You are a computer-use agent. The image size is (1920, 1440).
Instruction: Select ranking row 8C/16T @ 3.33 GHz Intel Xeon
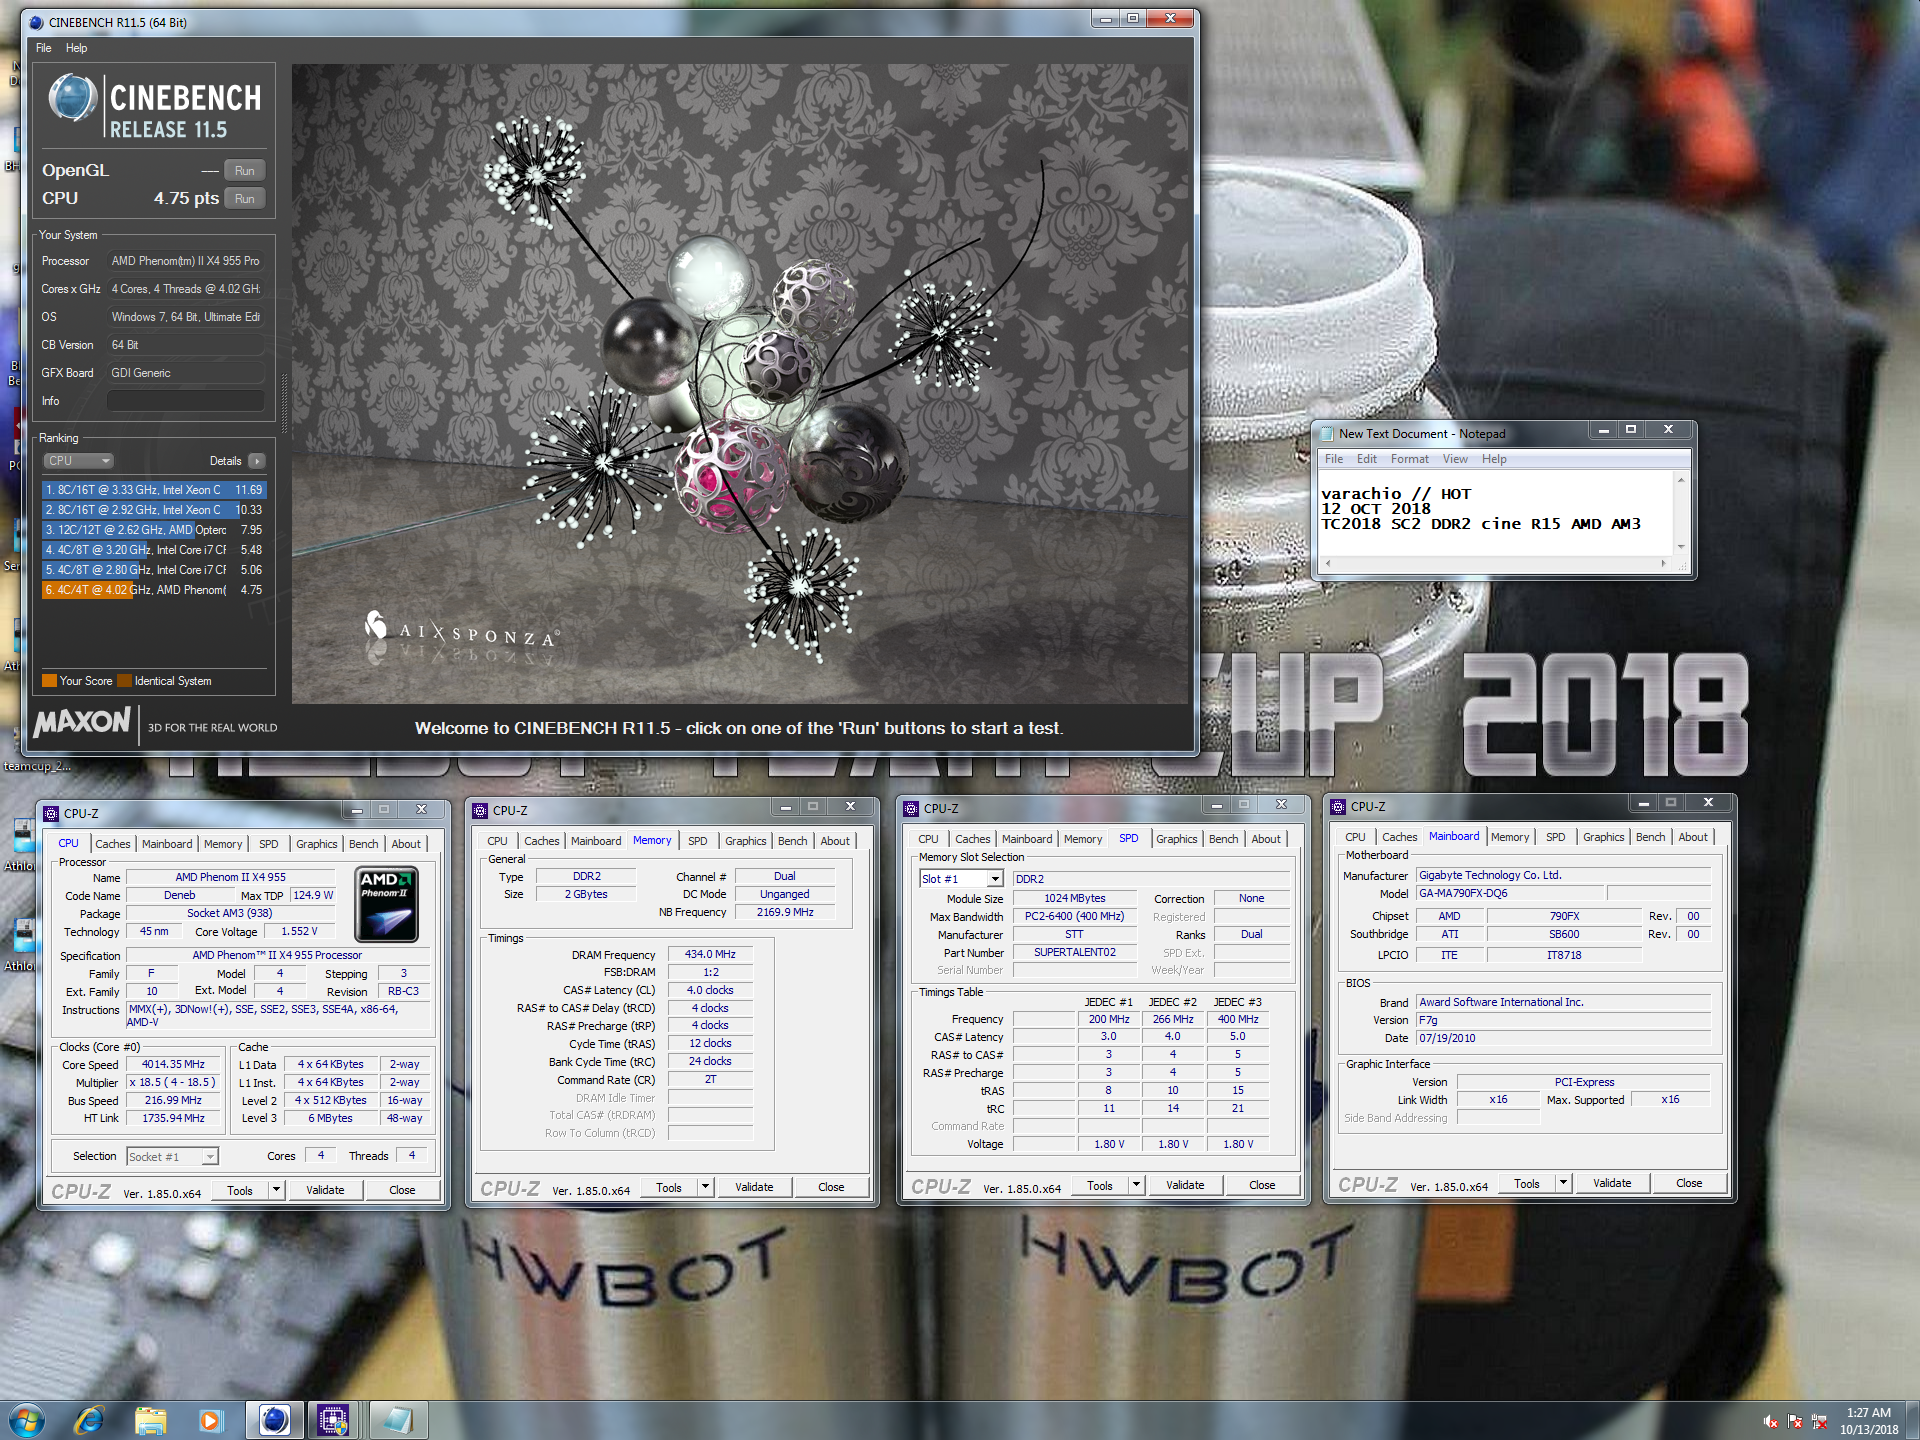(154, 490)
